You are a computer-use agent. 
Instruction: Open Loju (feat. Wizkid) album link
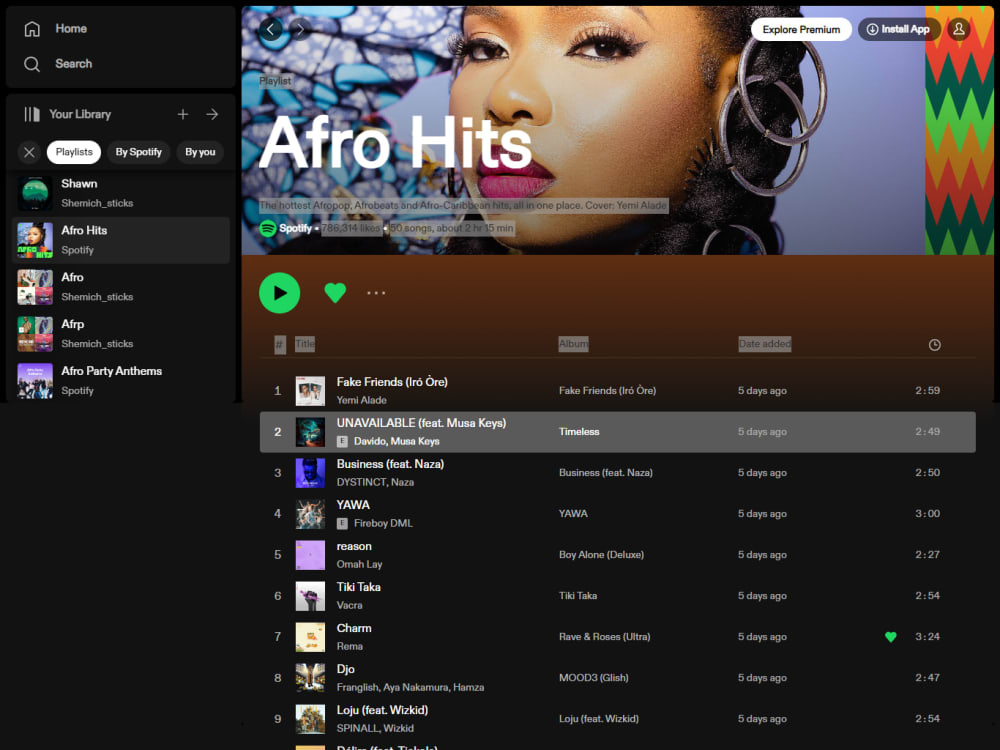599,719
